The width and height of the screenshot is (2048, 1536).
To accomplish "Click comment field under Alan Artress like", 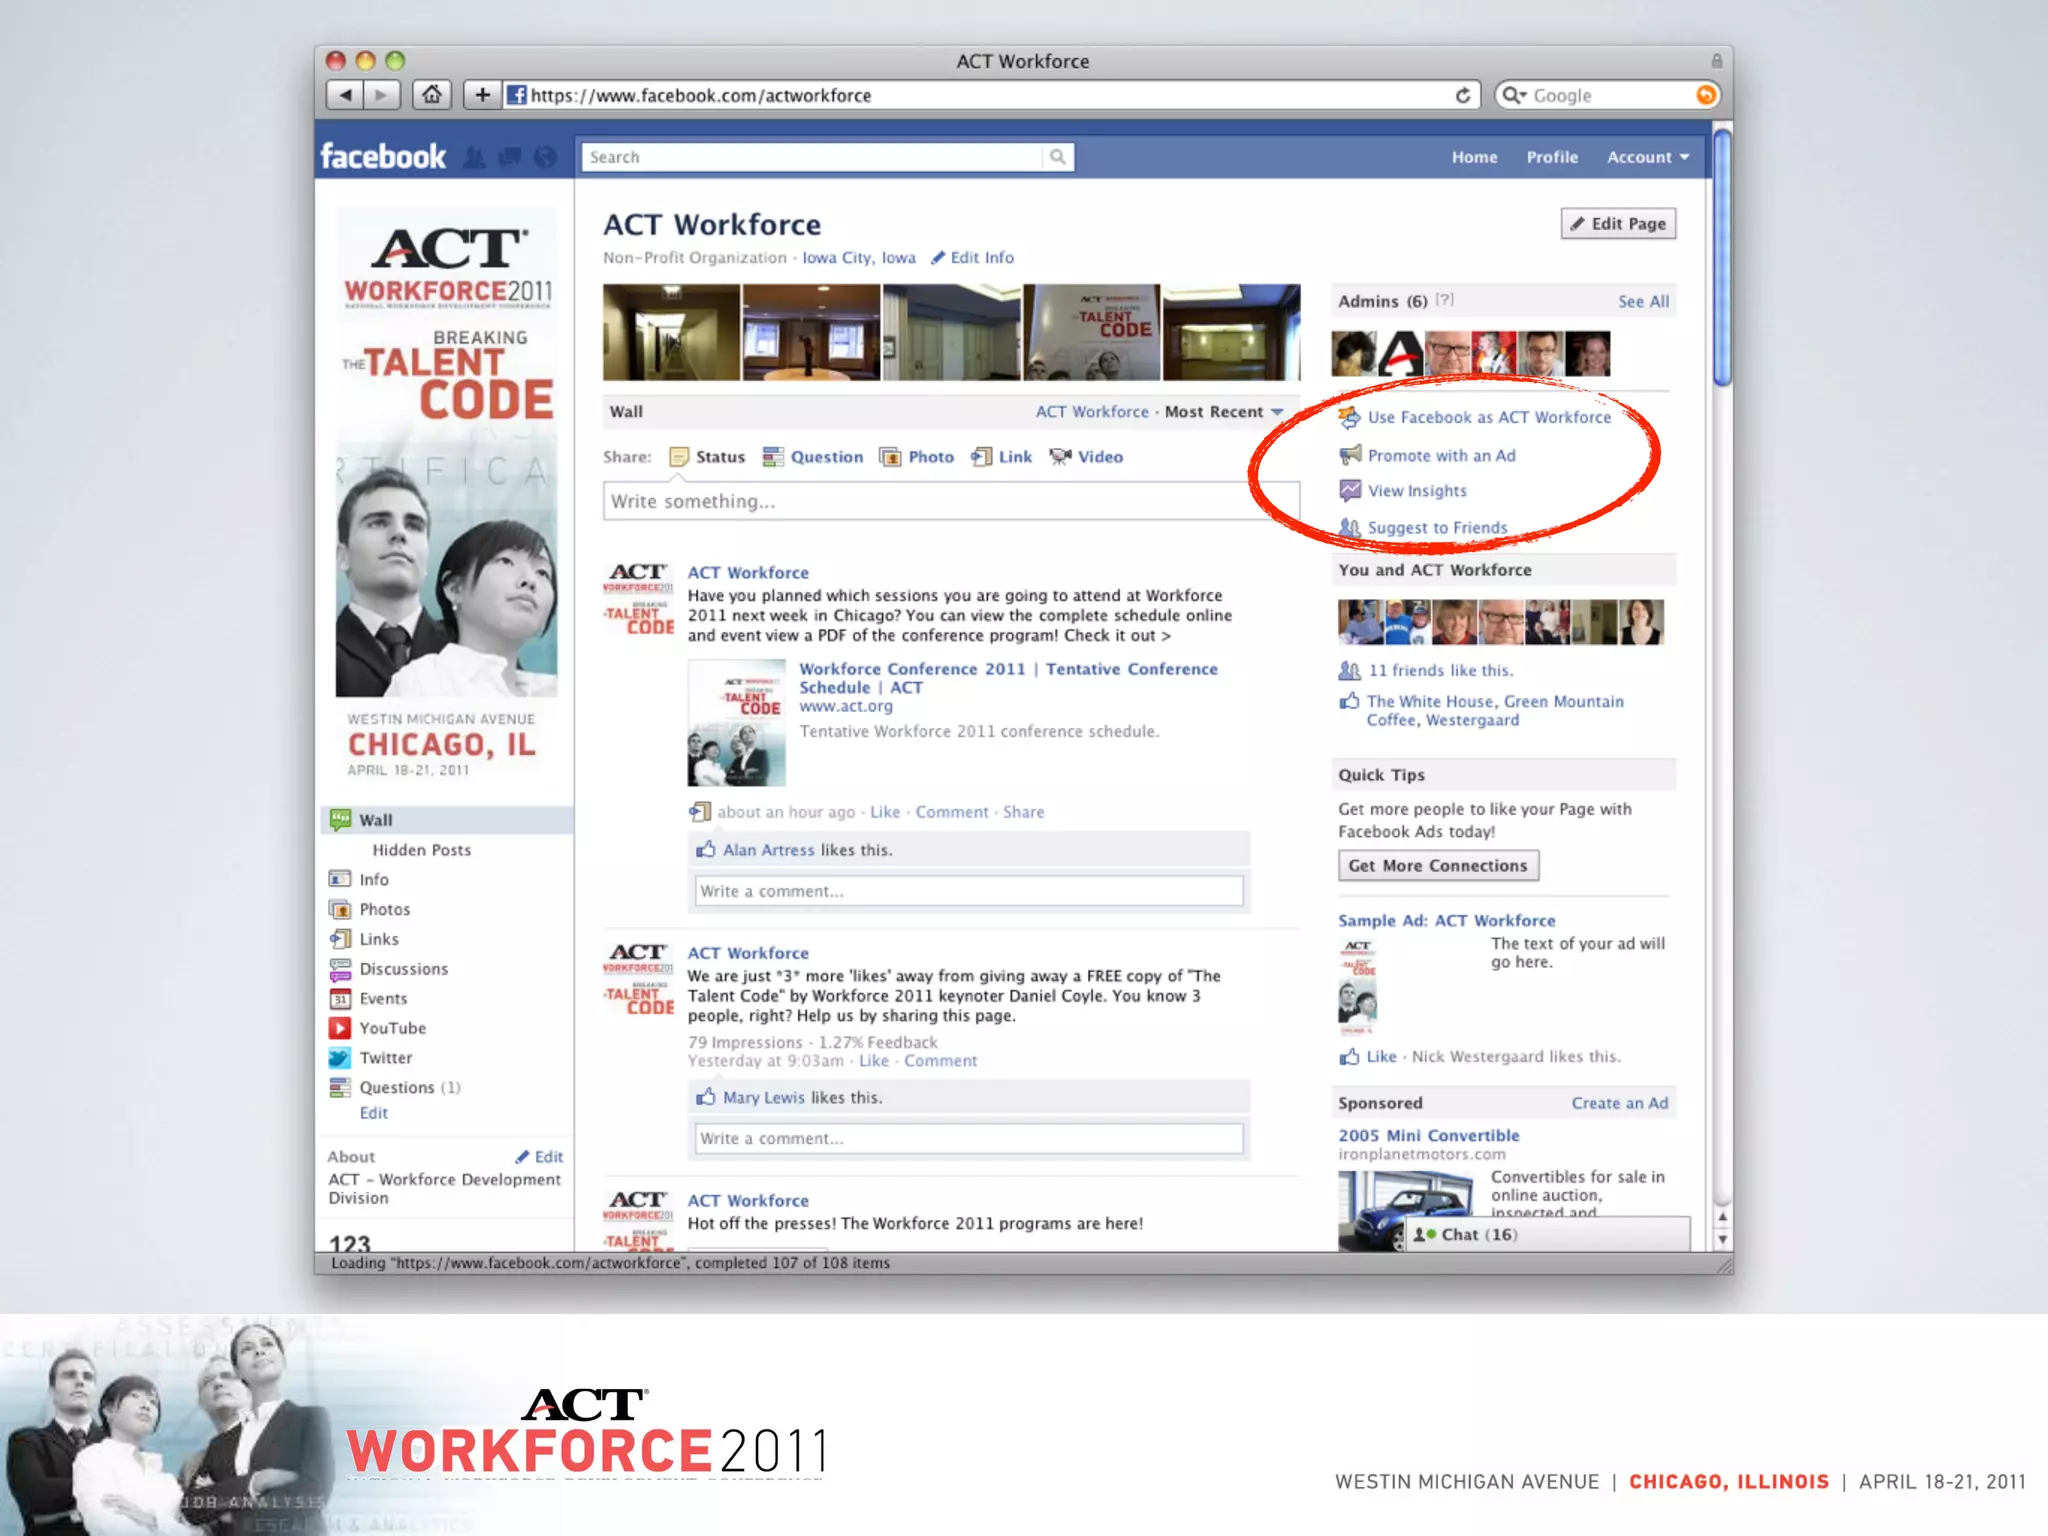I will (x=968, y=891).
